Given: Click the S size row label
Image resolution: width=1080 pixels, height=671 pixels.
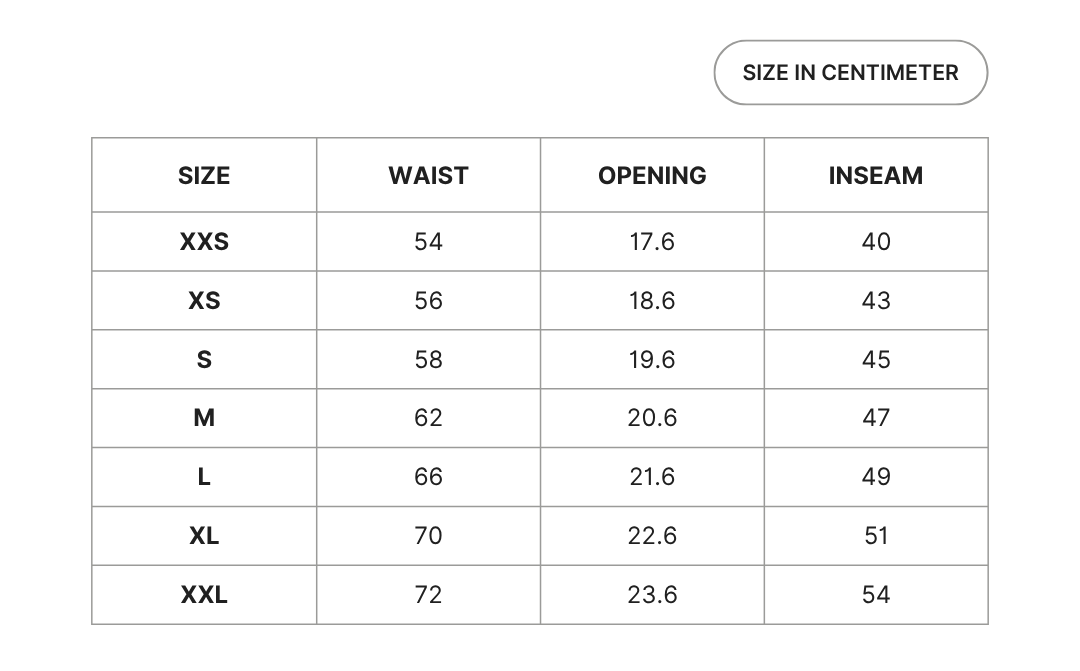Looking at the screenshot, I should click(x=204, y=359).
